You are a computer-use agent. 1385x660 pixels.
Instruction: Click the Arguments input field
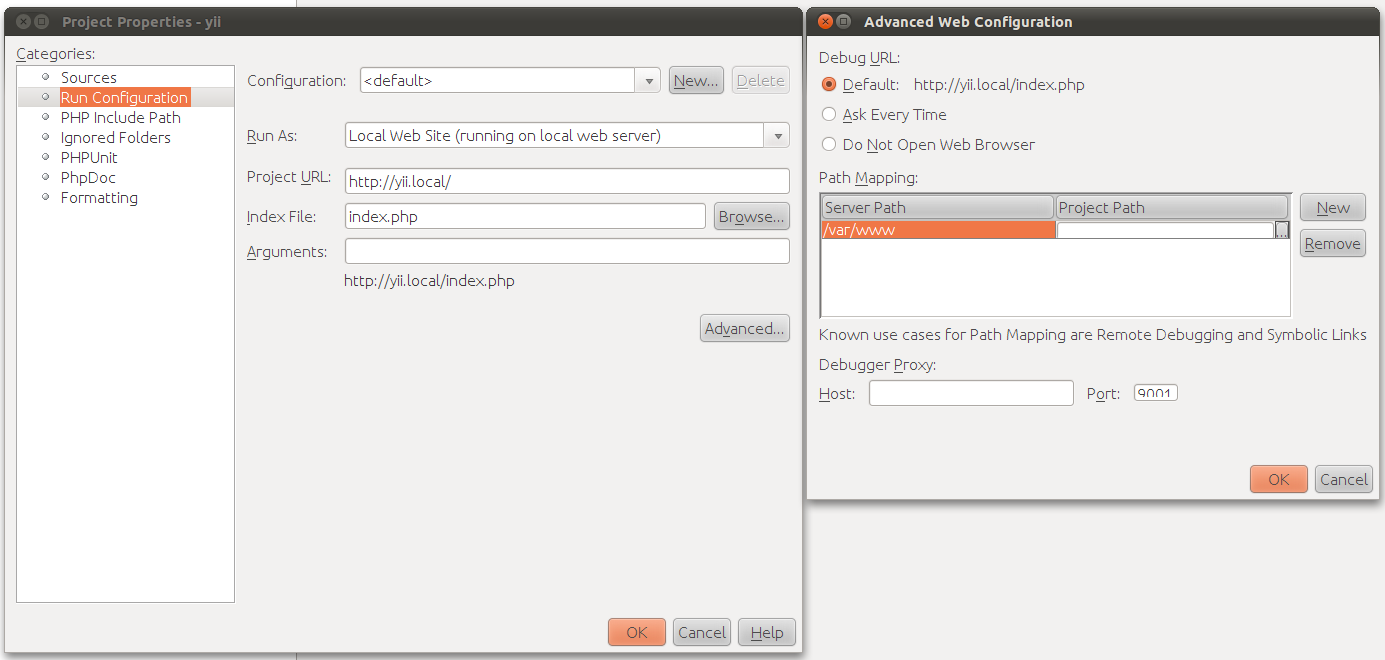[x=567, y=252]
